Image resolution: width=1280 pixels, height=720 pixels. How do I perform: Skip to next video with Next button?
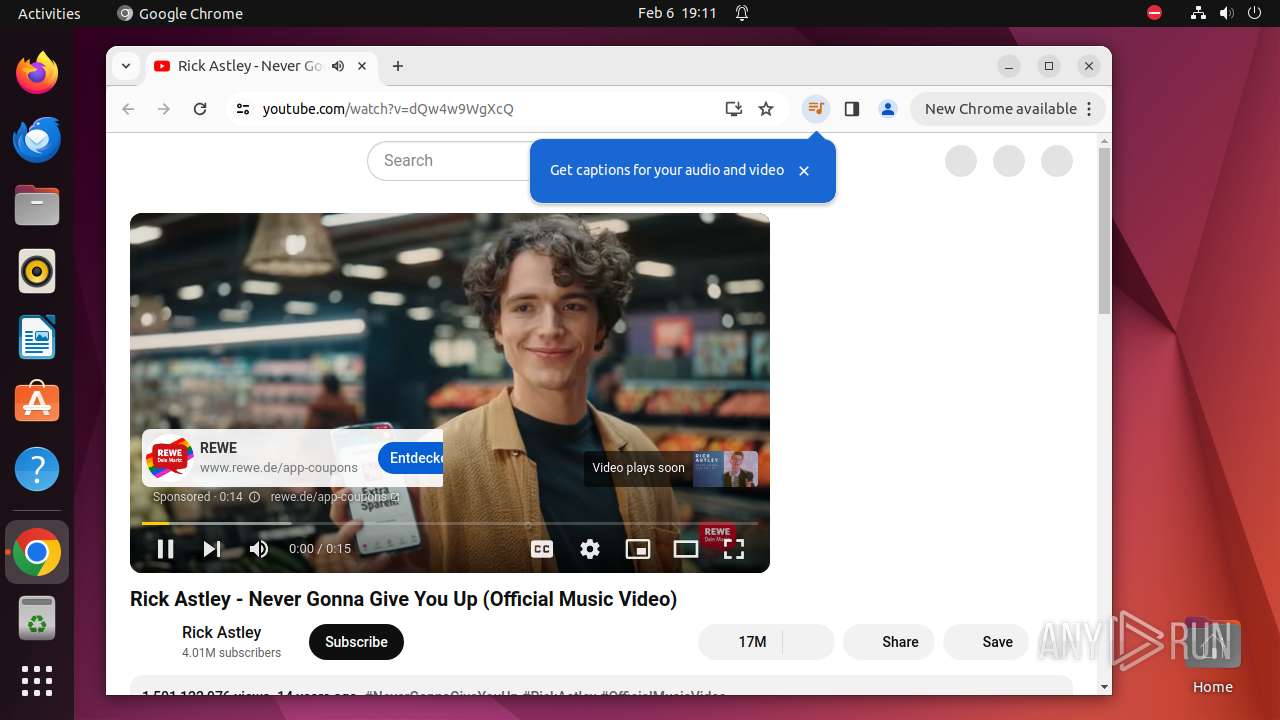point(212,549)
